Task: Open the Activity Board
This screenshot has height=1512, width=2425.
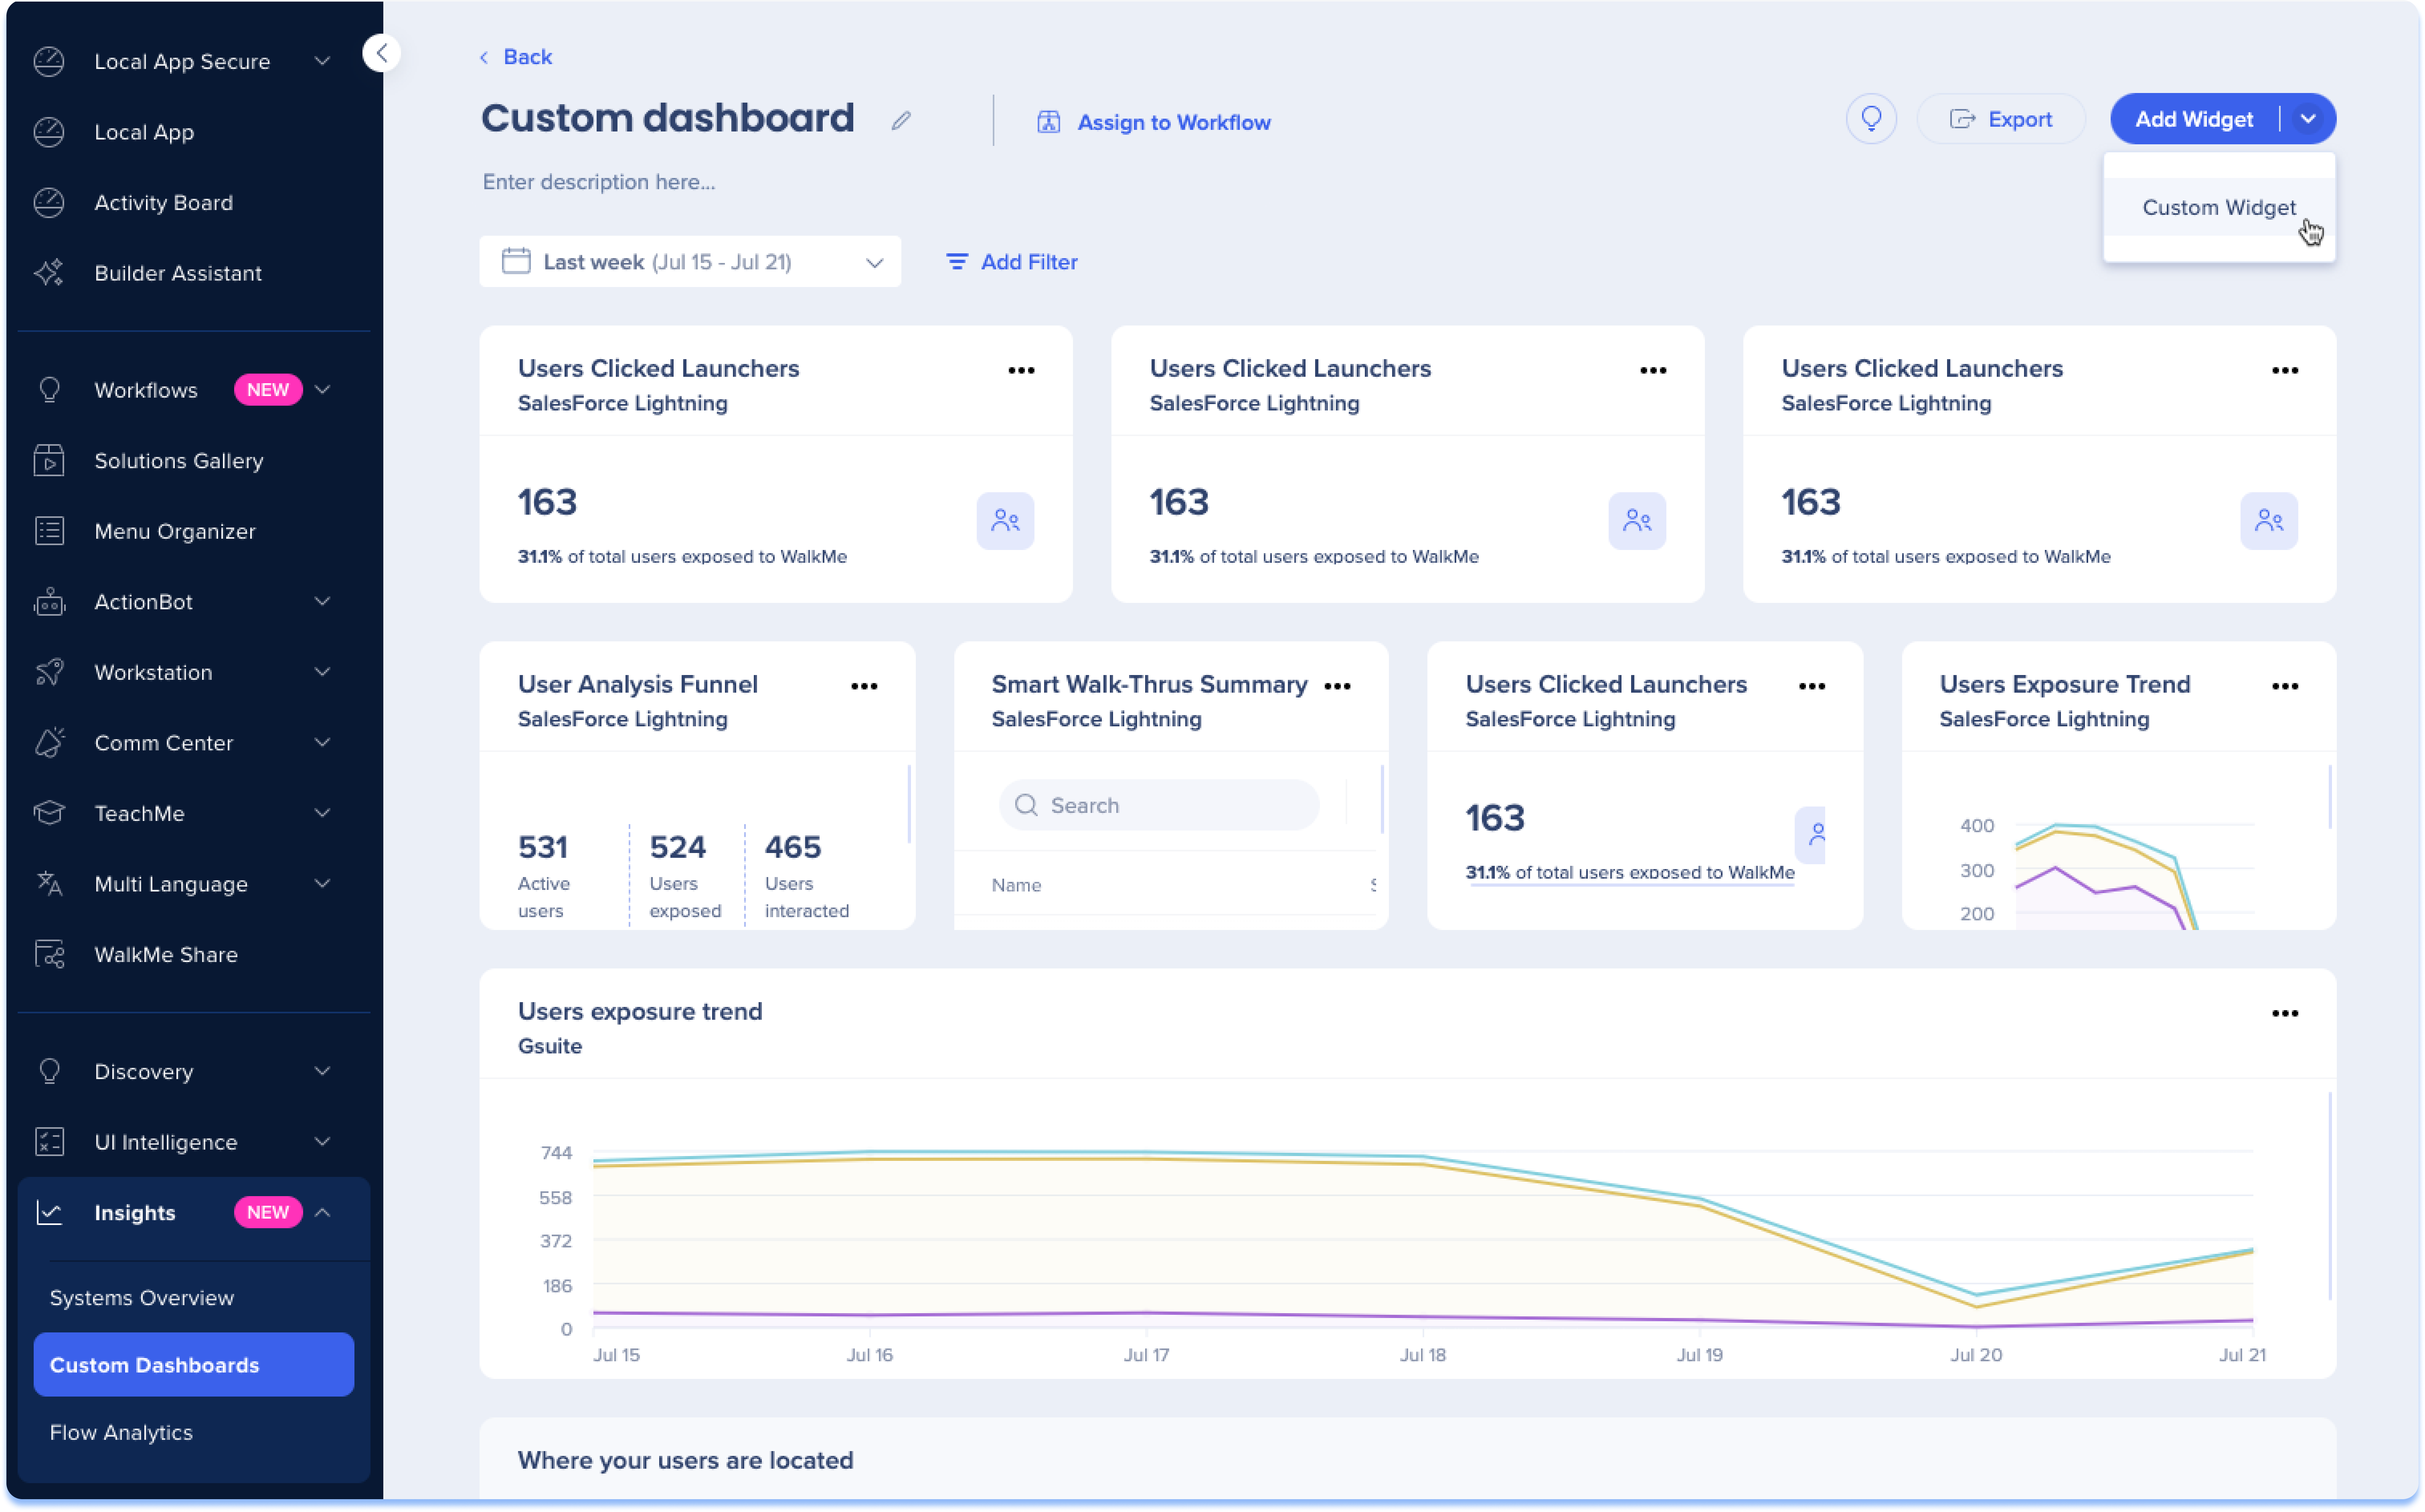Action: pyautogui.click(x=163, y=202)
